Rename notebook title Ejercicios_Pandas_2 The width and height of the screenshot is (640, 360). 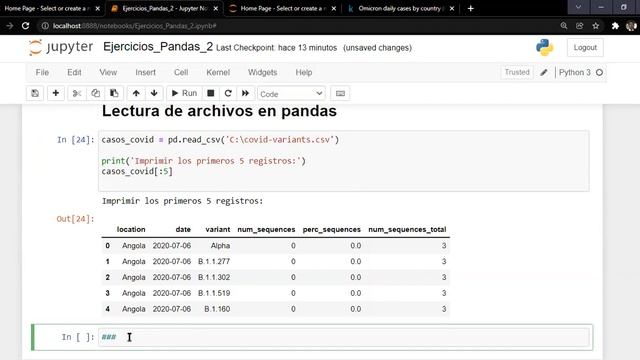point(158,47)
